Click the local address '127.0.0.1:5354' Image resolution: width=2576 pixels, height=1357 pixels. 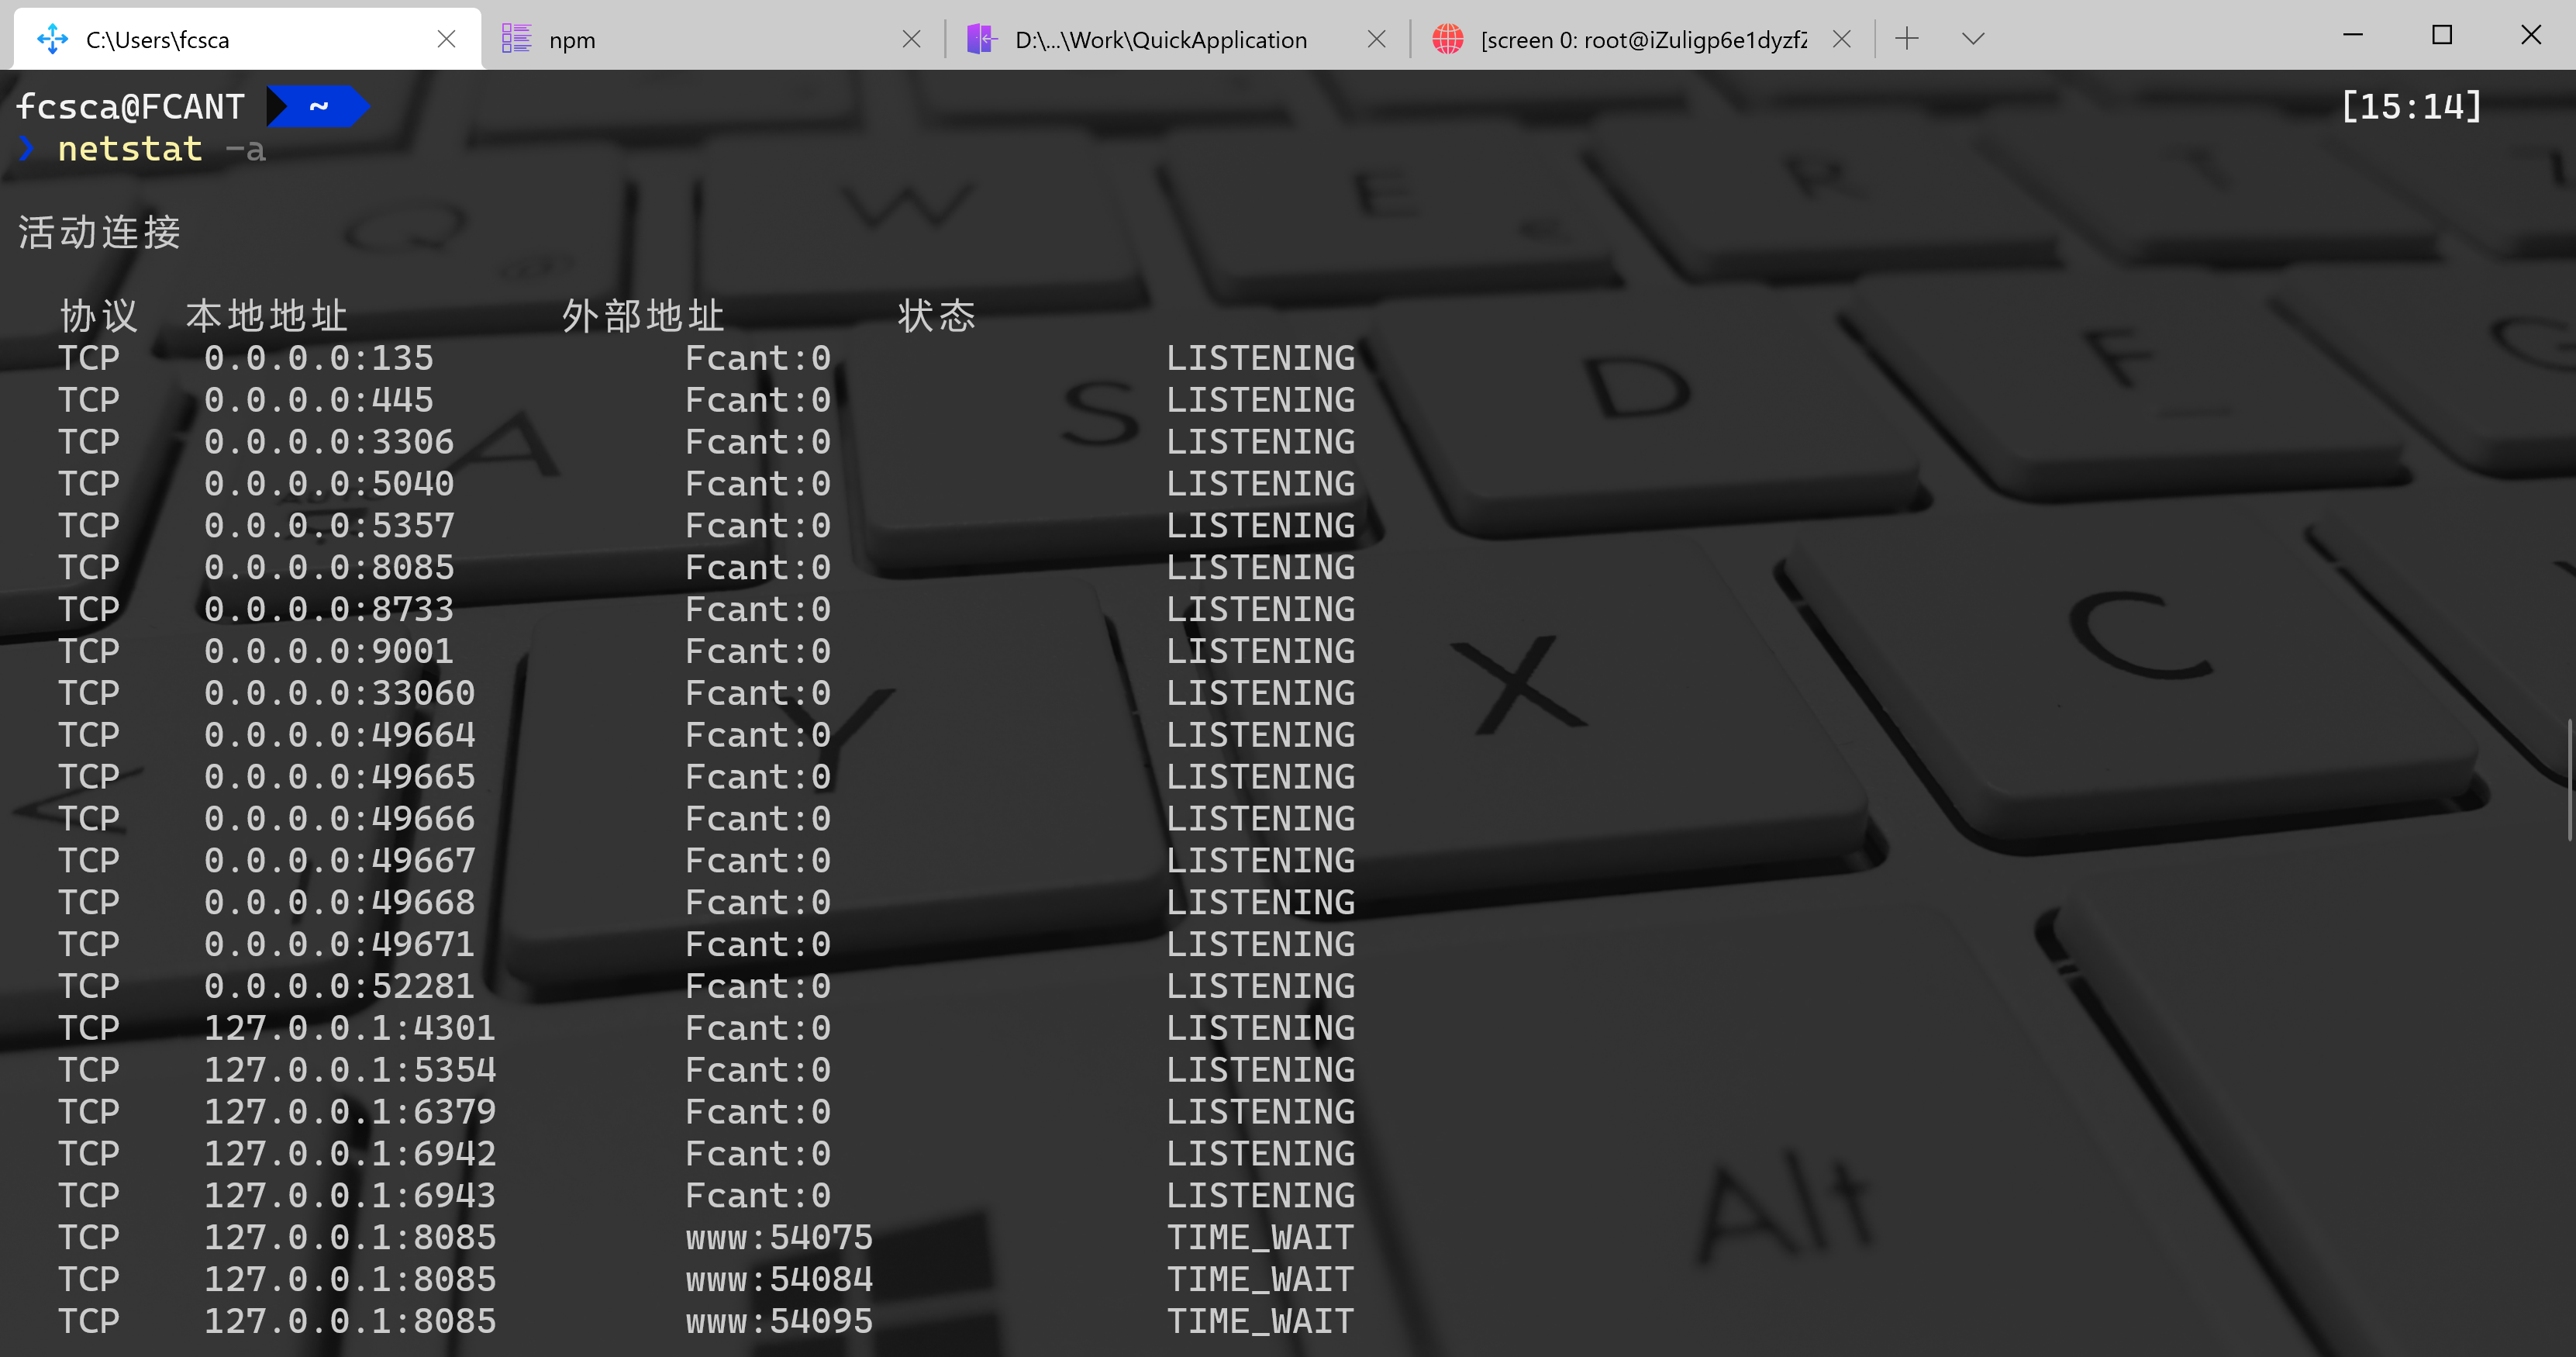coord(350,1070)
